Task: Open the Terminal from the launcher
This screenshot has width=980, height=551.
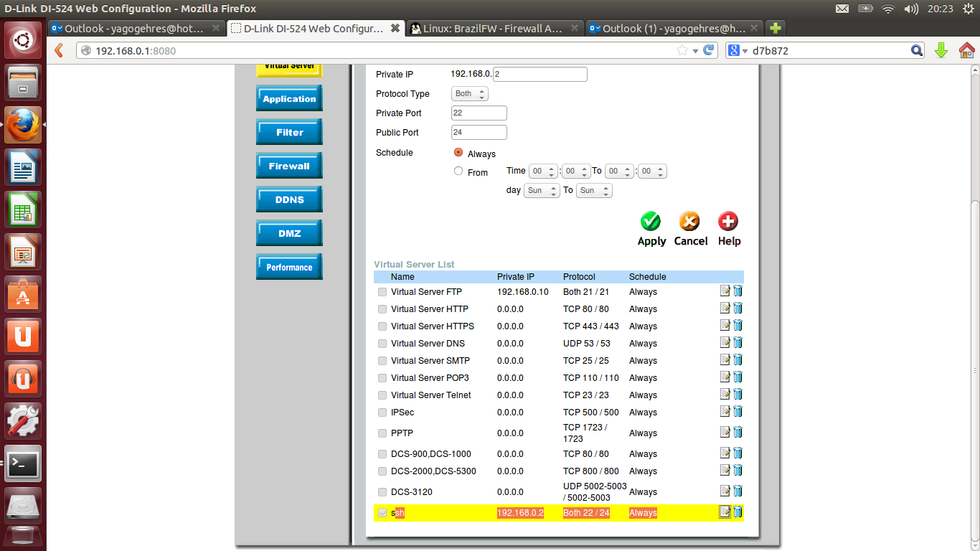Action: click(23, 464)
